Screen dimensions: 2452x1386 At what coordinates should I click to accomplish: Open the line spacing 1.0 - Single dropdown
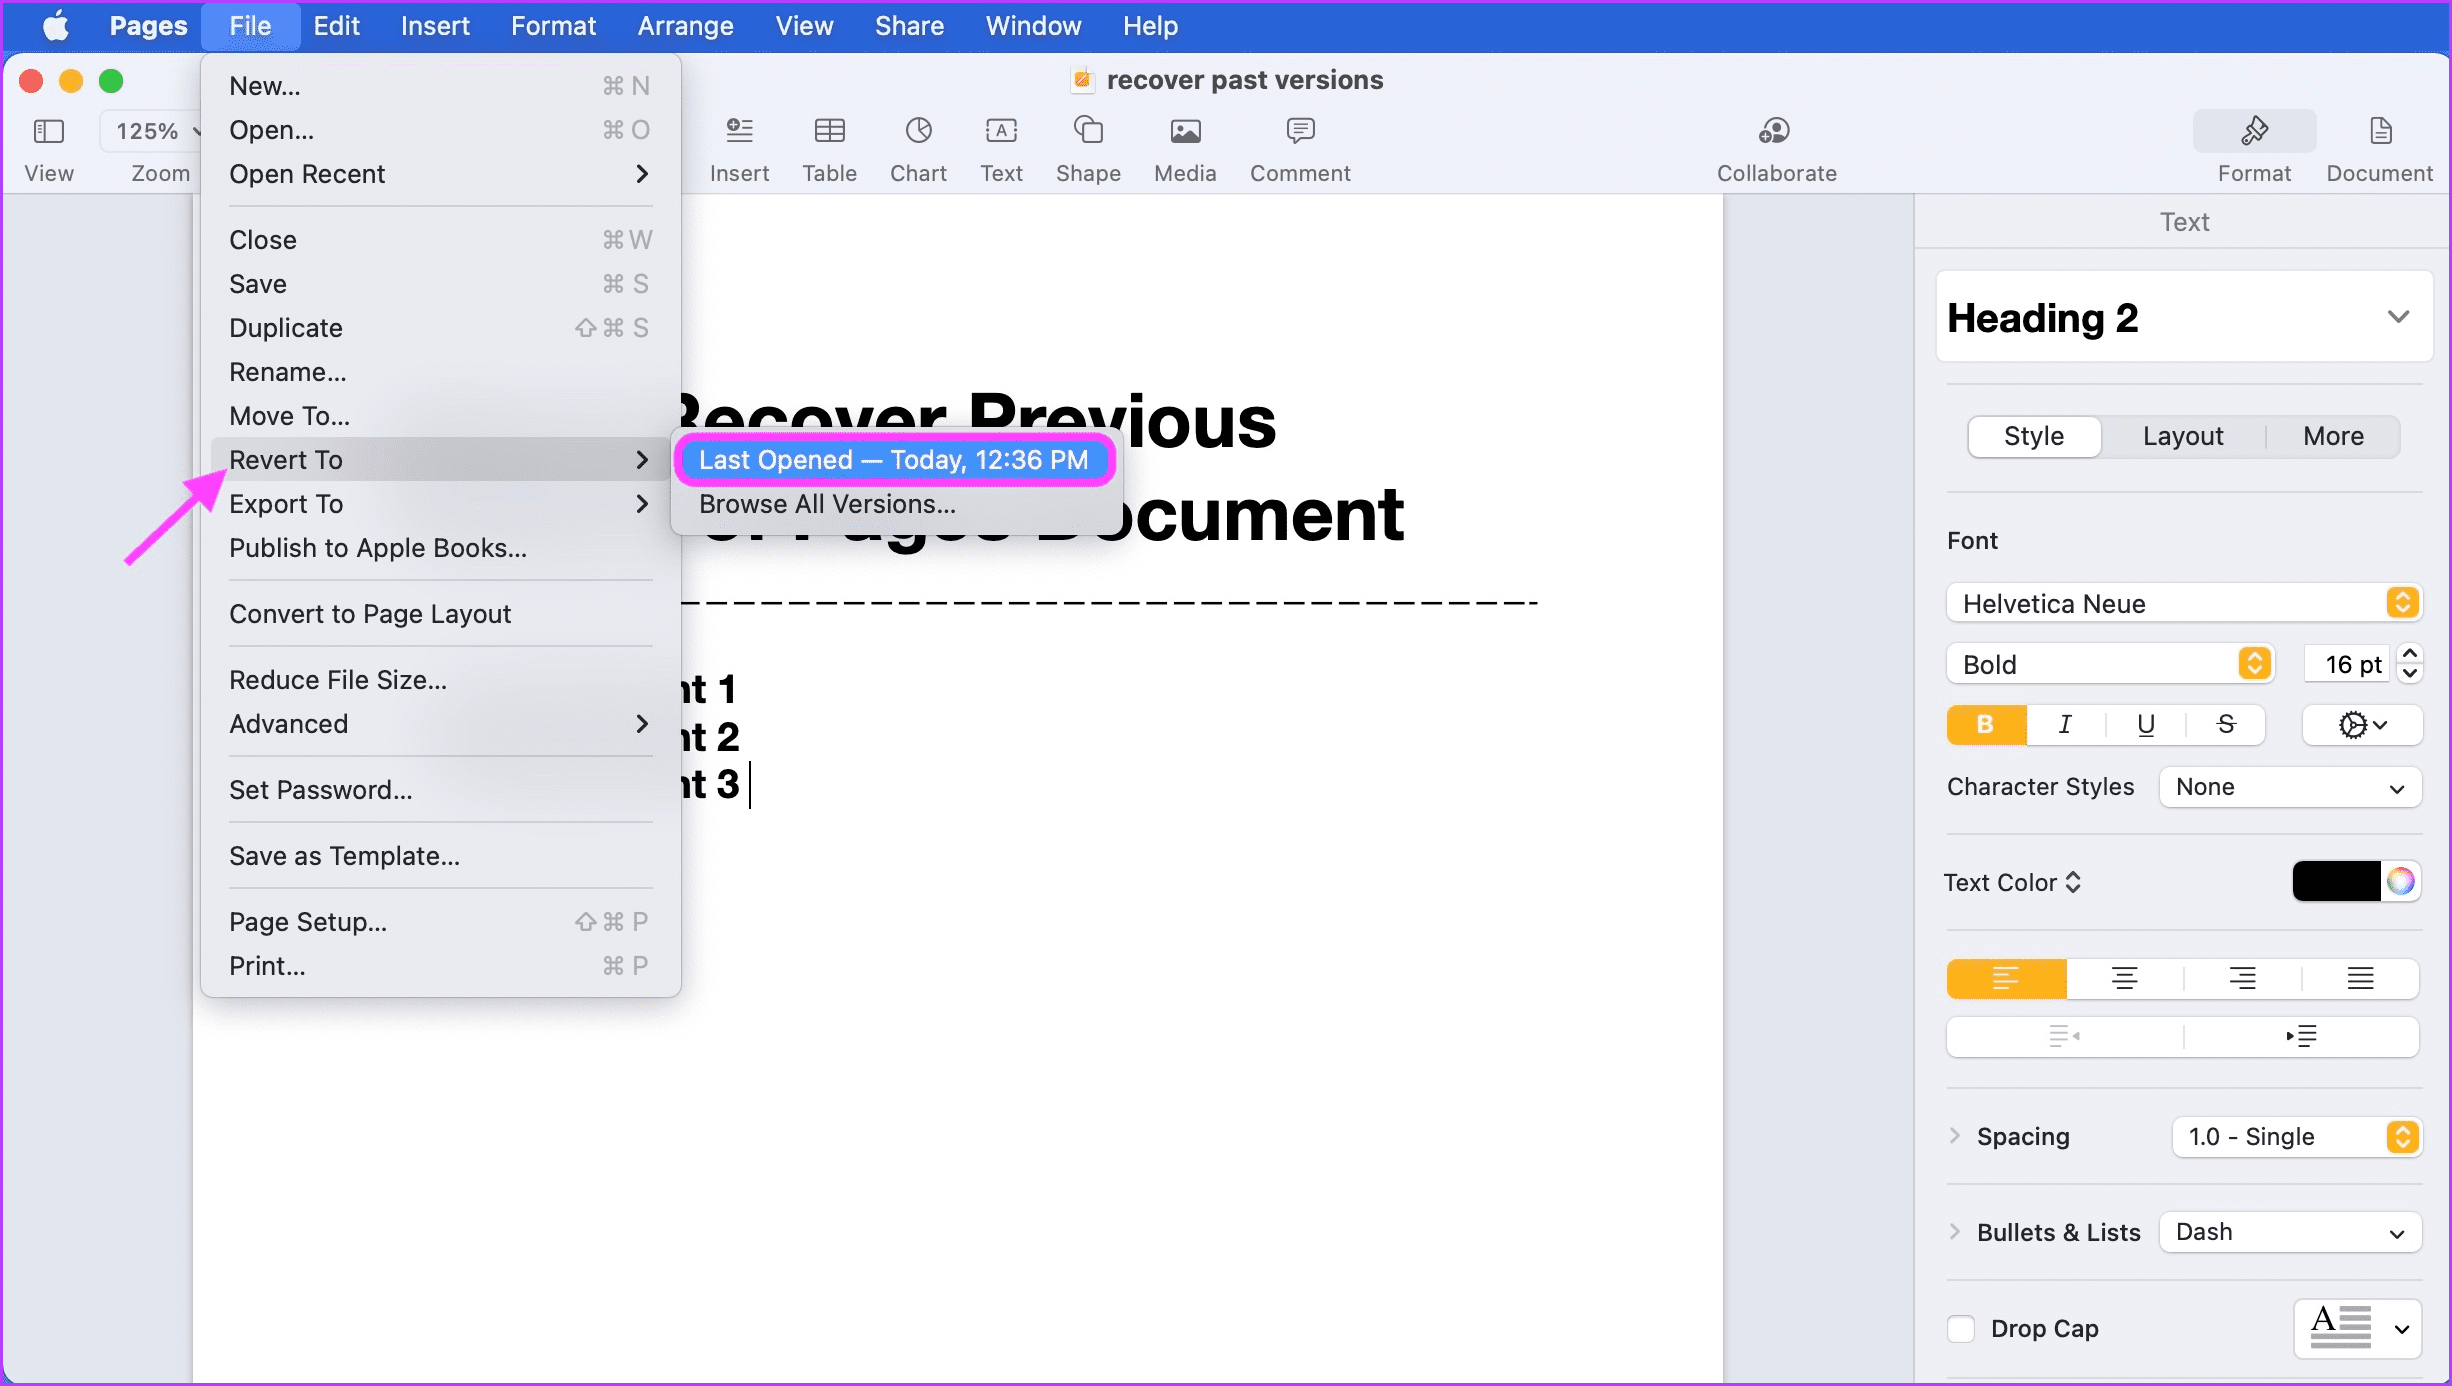coord(2296,1137)
